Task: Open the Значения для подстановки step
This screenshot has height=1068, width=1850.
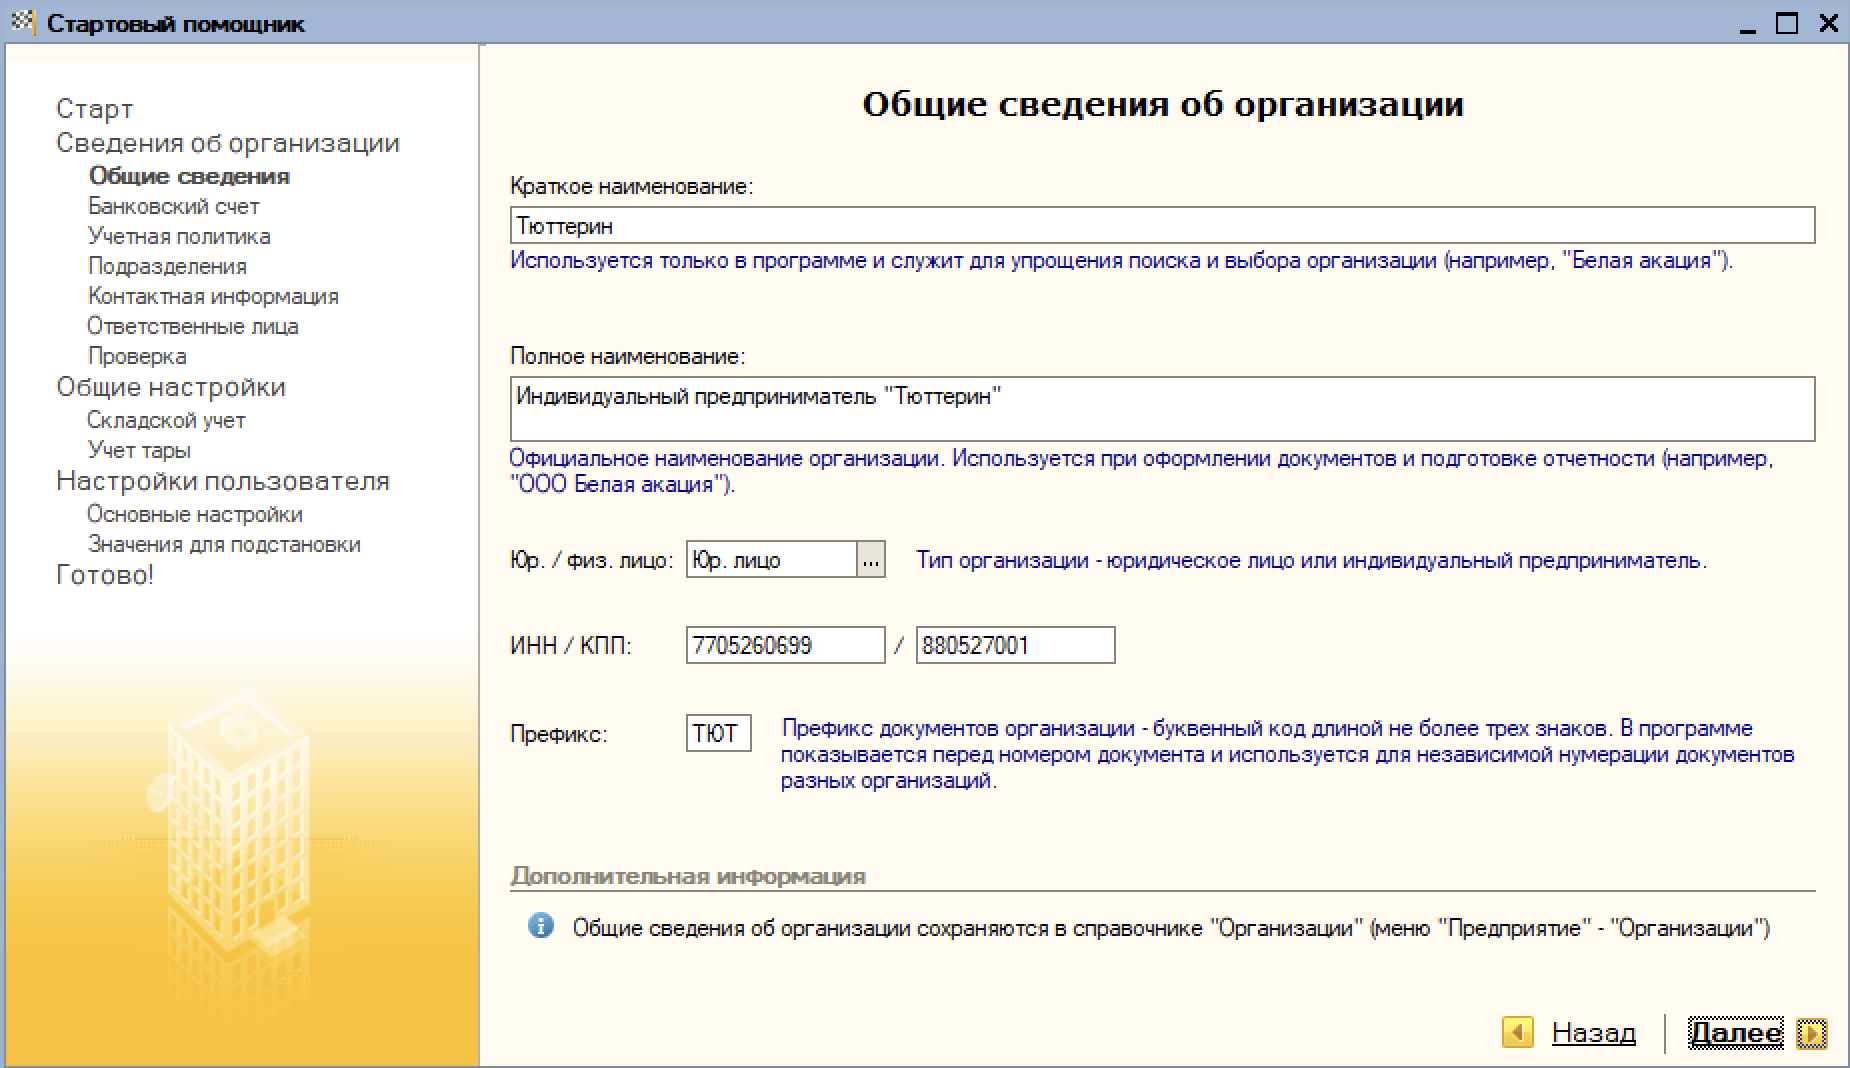Action: [224, 544]
